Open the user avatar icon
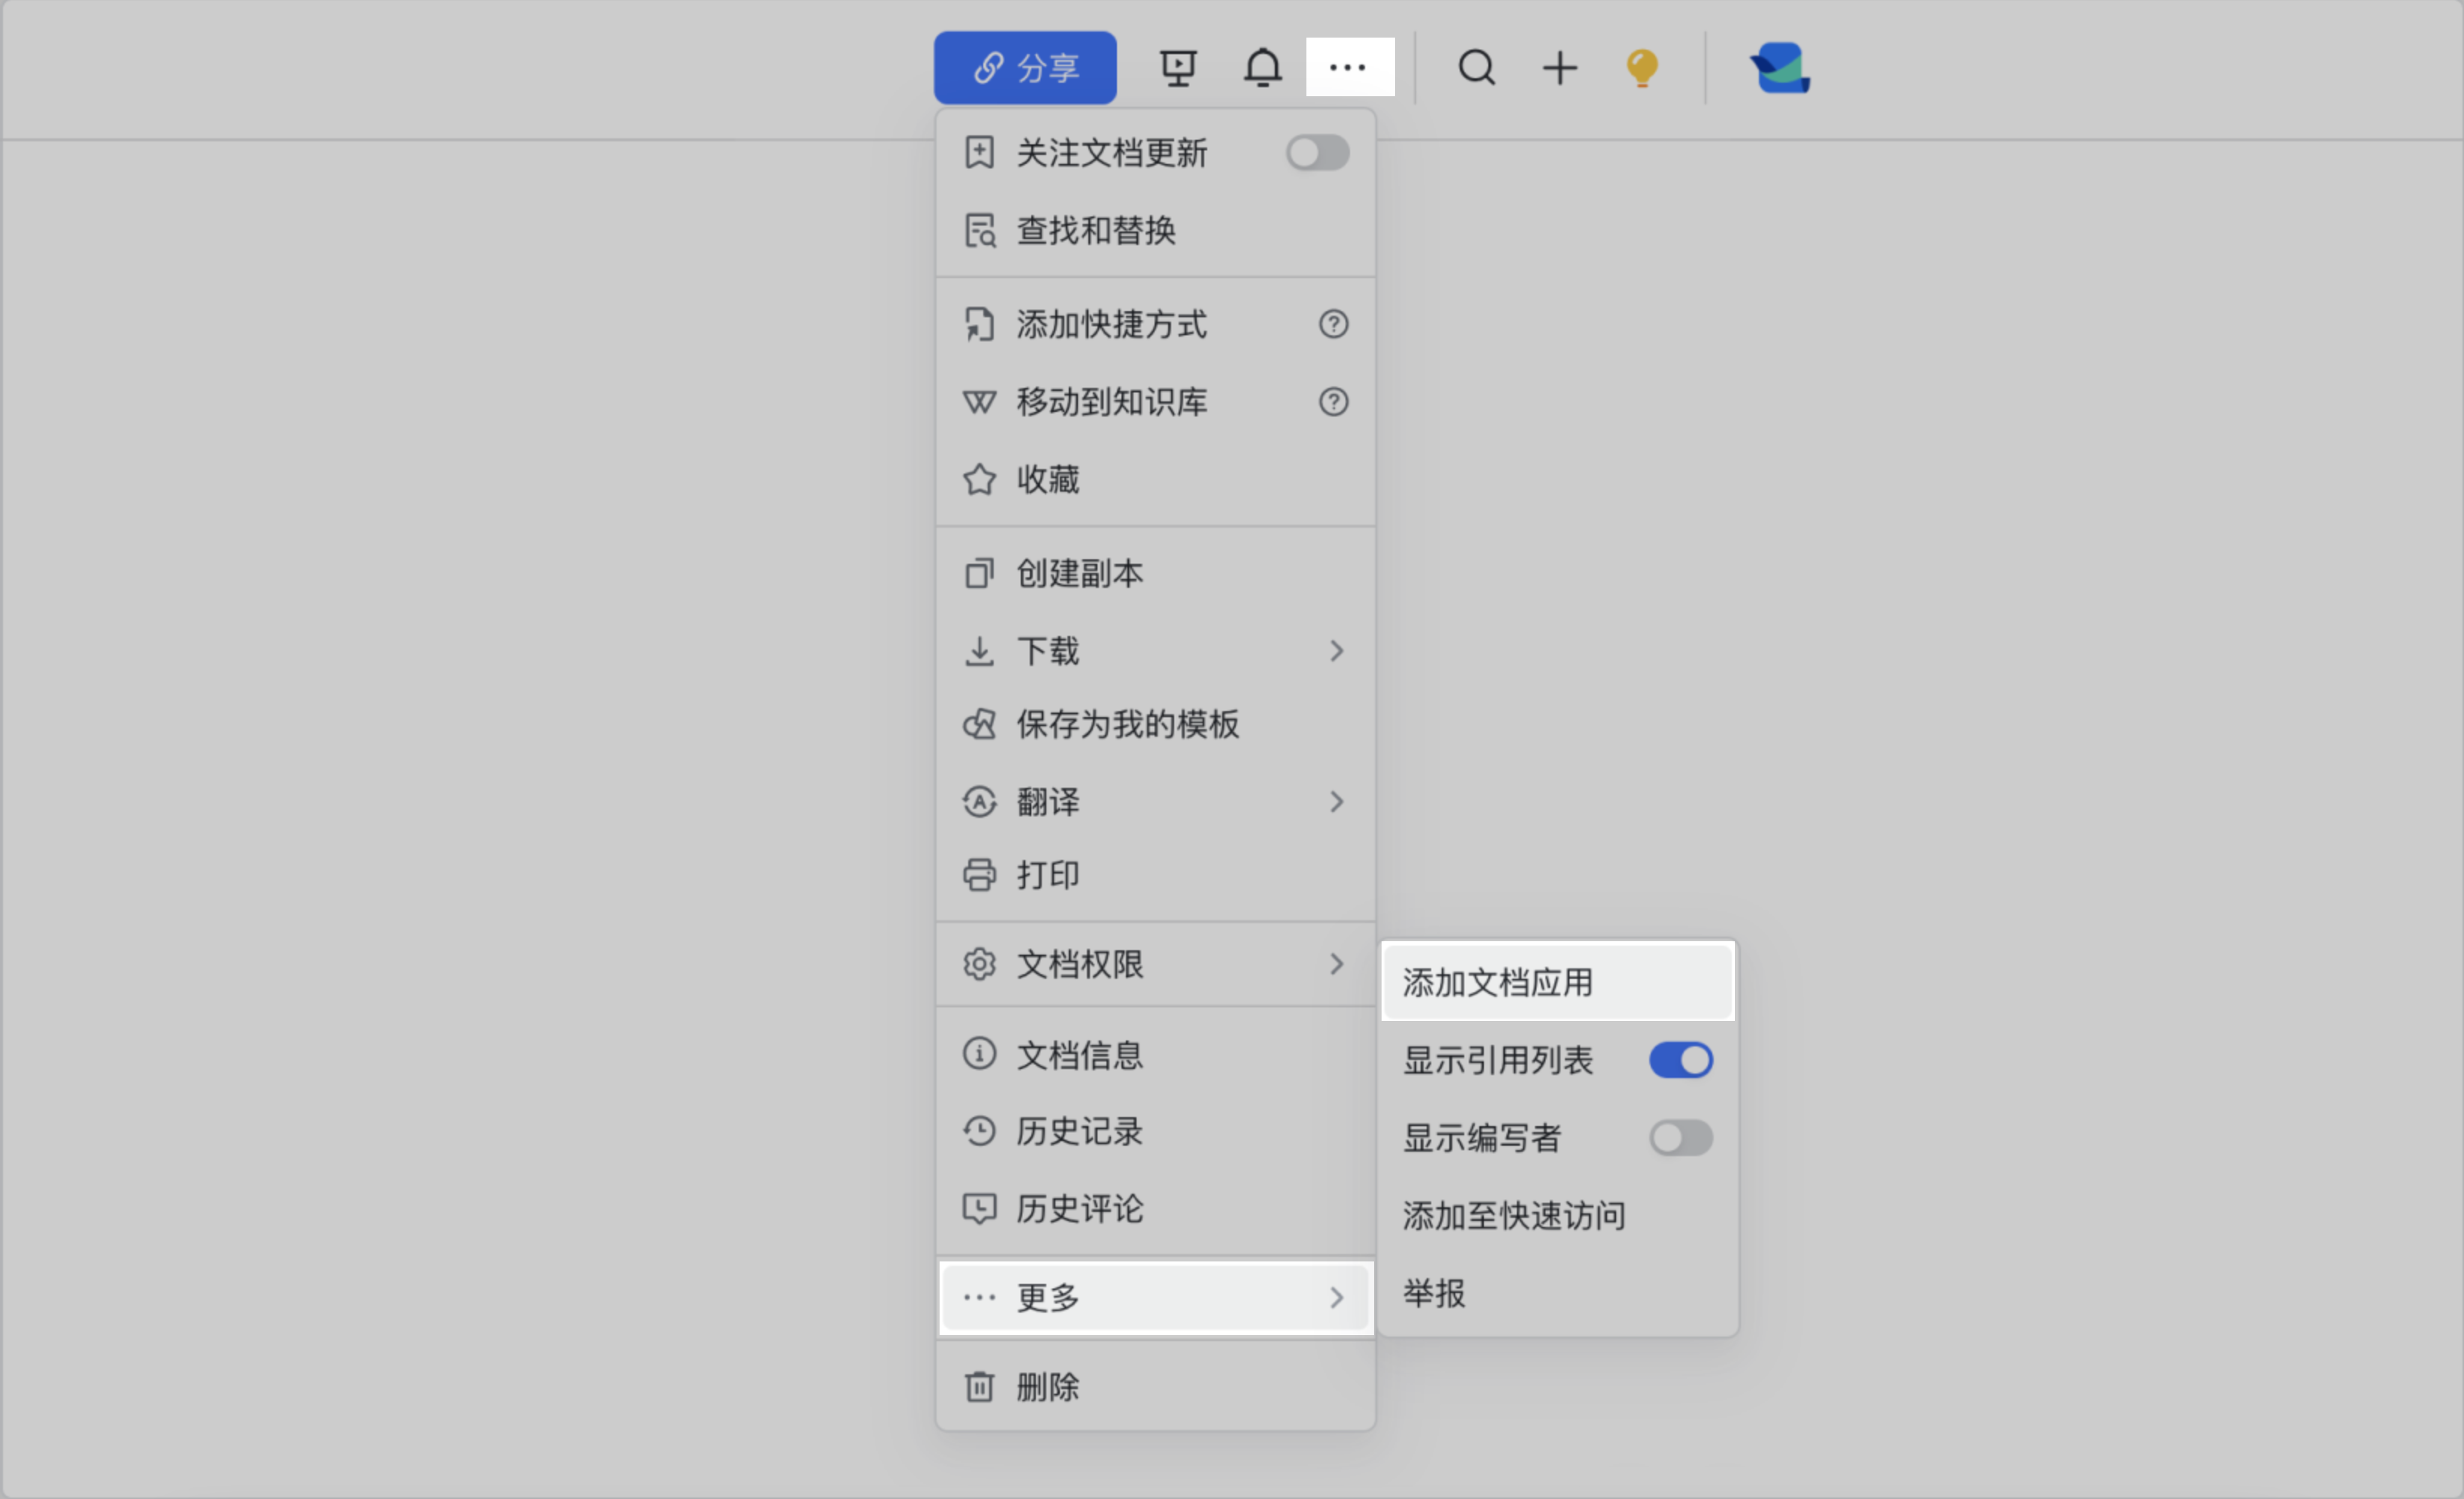 [1780, 68]
